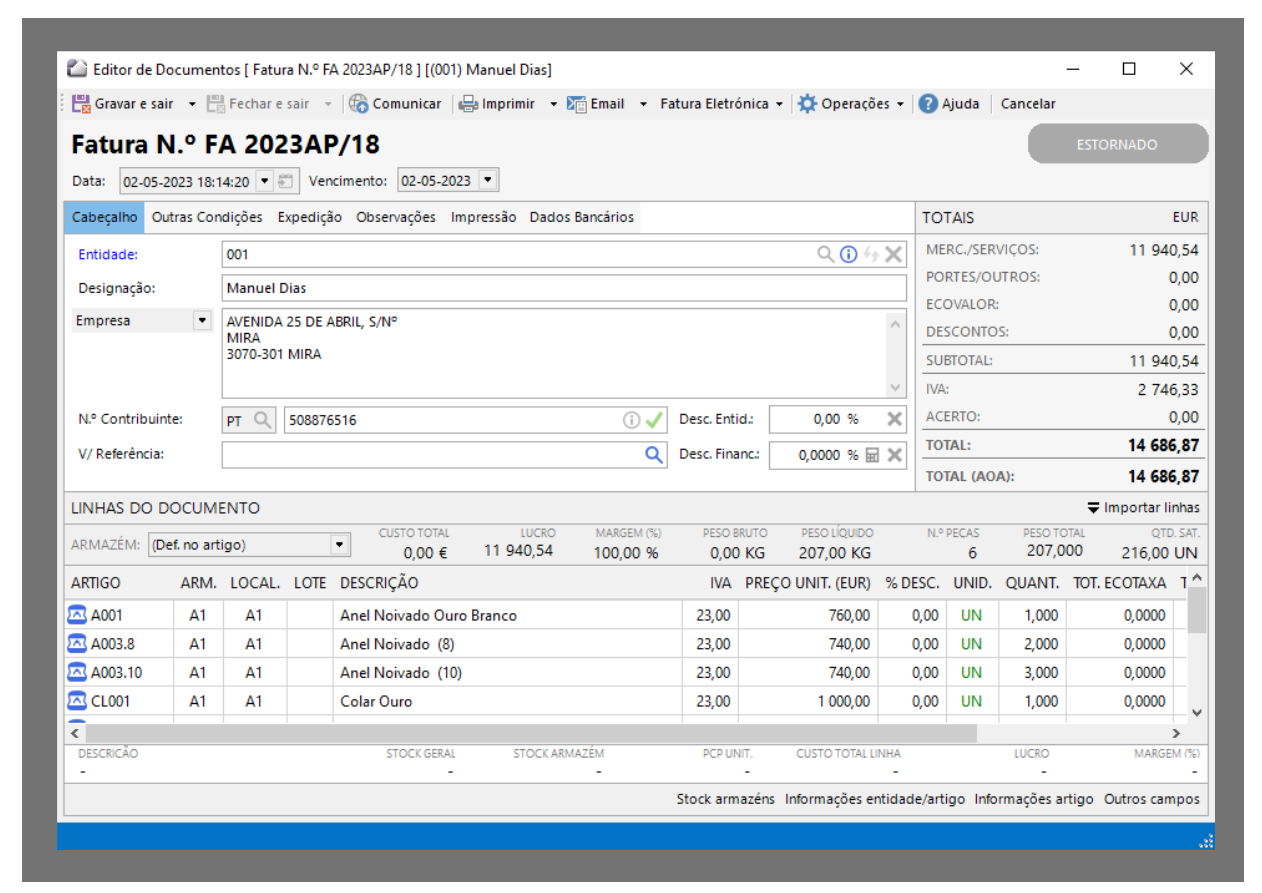Click the Cancelar button
1262x893 pixels.
coord(1027,104)
